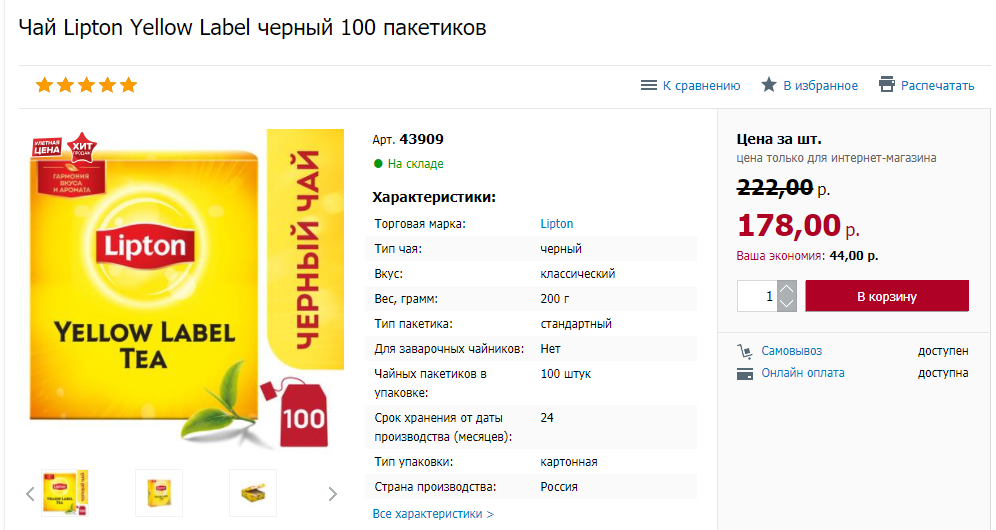
Task: Decrease product quantity by one
Action: point(787,303)
